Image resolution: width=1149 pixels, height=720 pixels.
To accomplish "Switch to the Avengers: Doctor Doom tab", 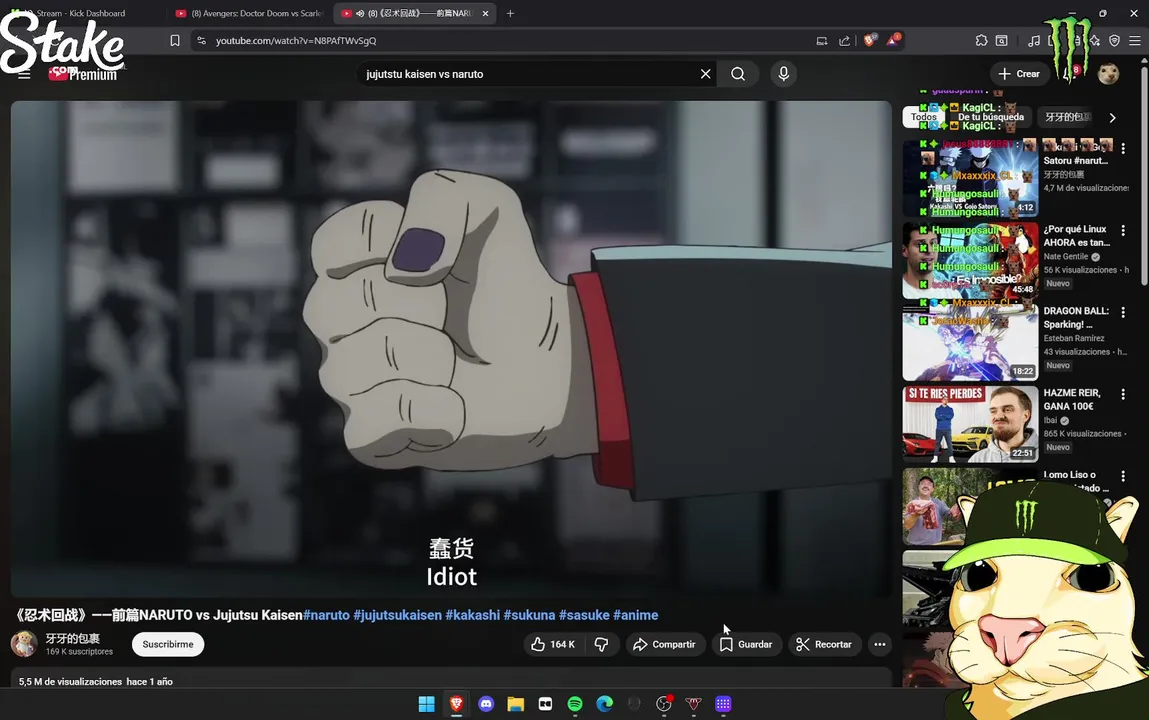I will coord(249,13).
